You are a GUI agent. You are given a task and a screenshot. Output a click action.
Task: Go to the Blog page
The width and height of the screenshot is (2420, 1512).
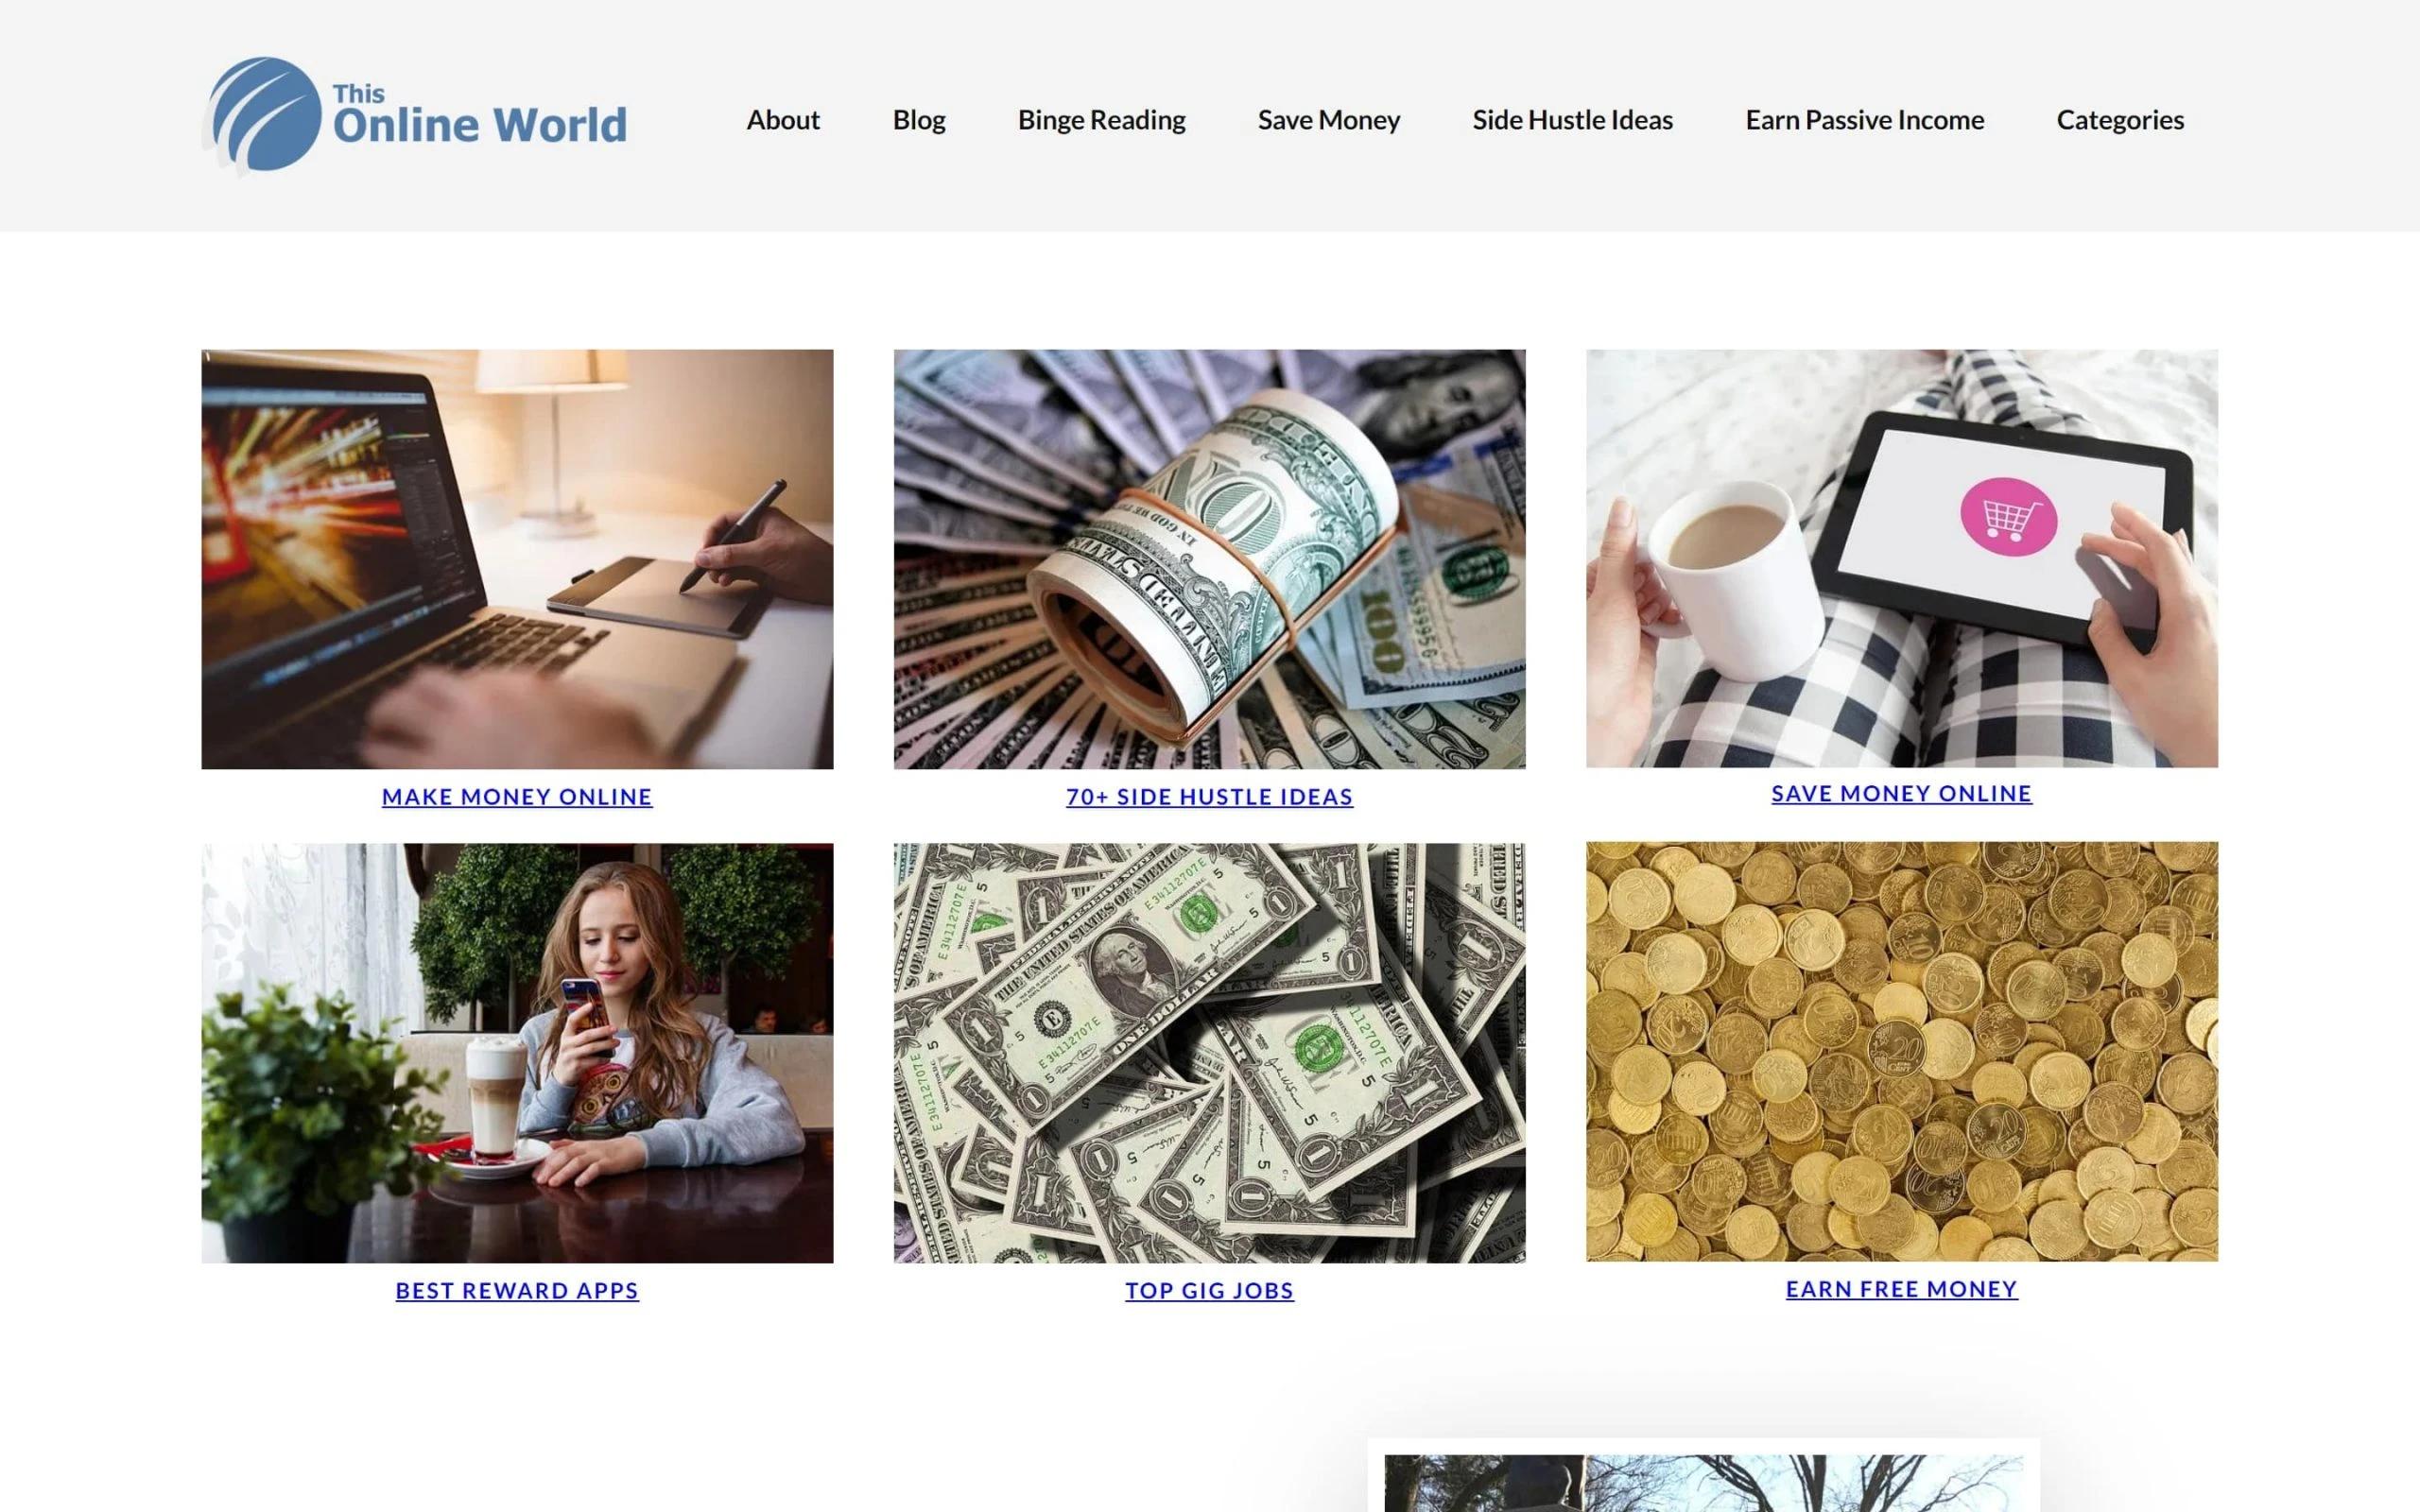tap(918, 120)
